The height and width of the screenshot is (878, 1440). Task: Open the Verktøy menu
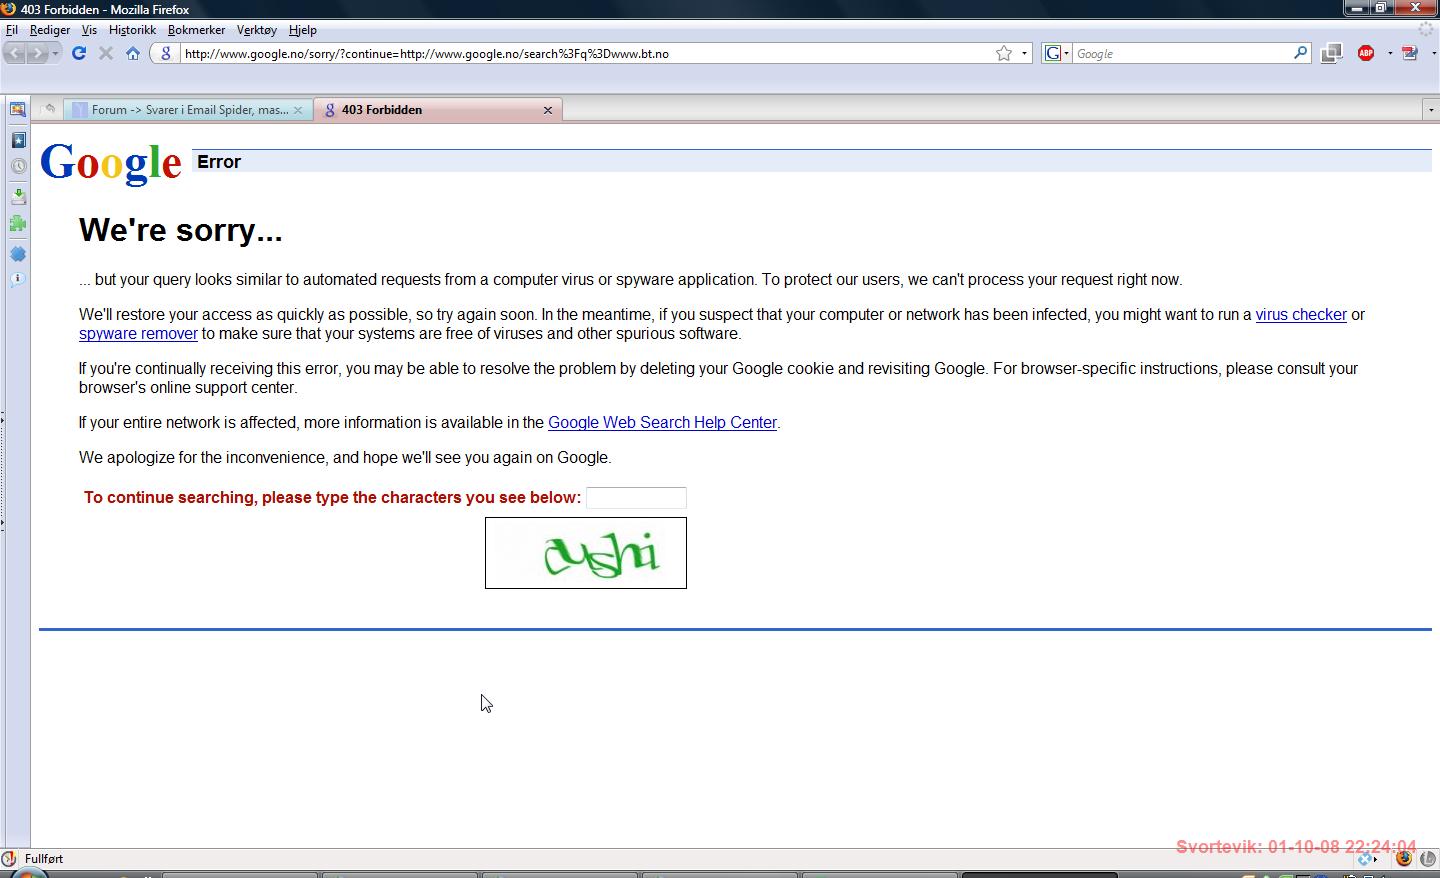tap(256, 30)
